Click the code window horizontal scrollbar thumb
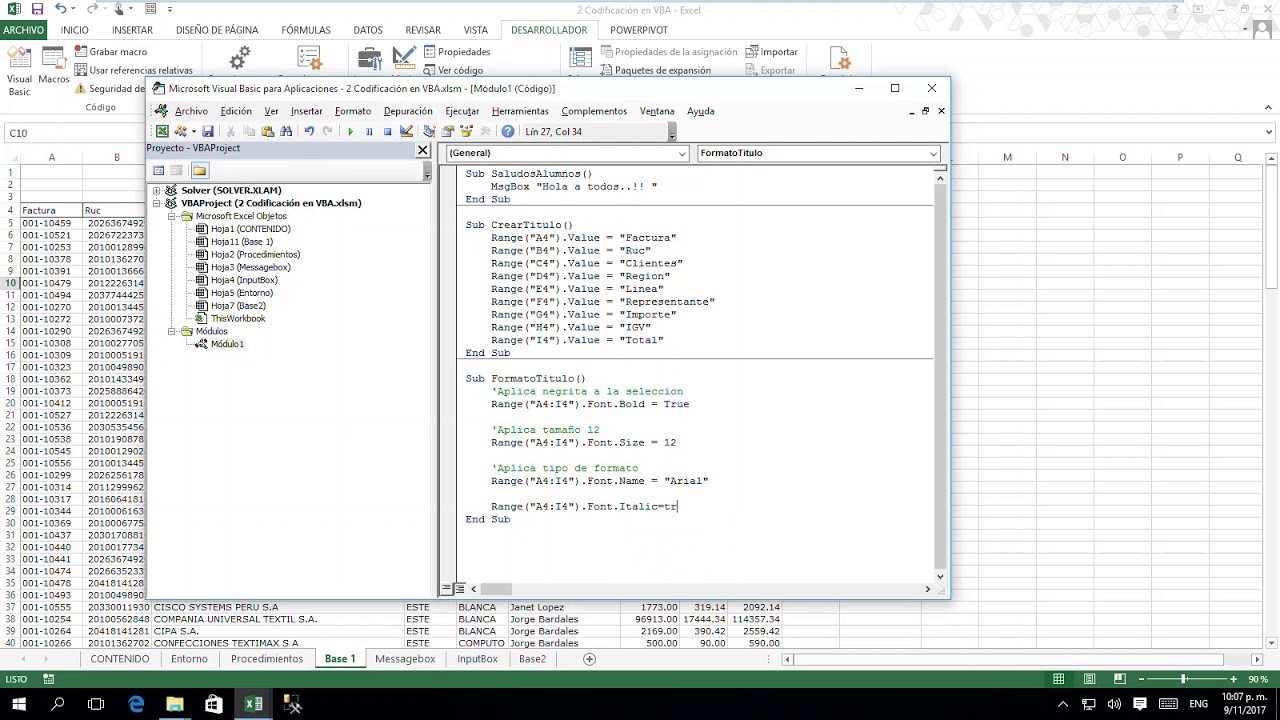This screenshot has height=720, width=1280. 496,589
